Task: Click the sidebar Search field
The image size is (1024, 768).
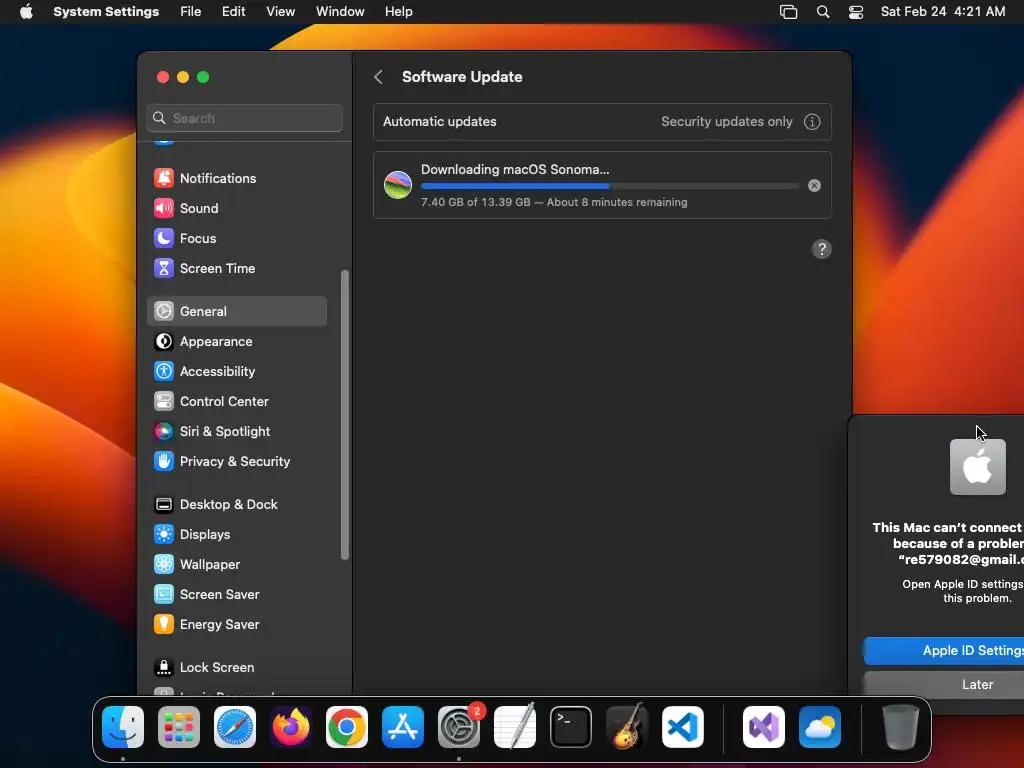Action: click(x=245, y=118)
